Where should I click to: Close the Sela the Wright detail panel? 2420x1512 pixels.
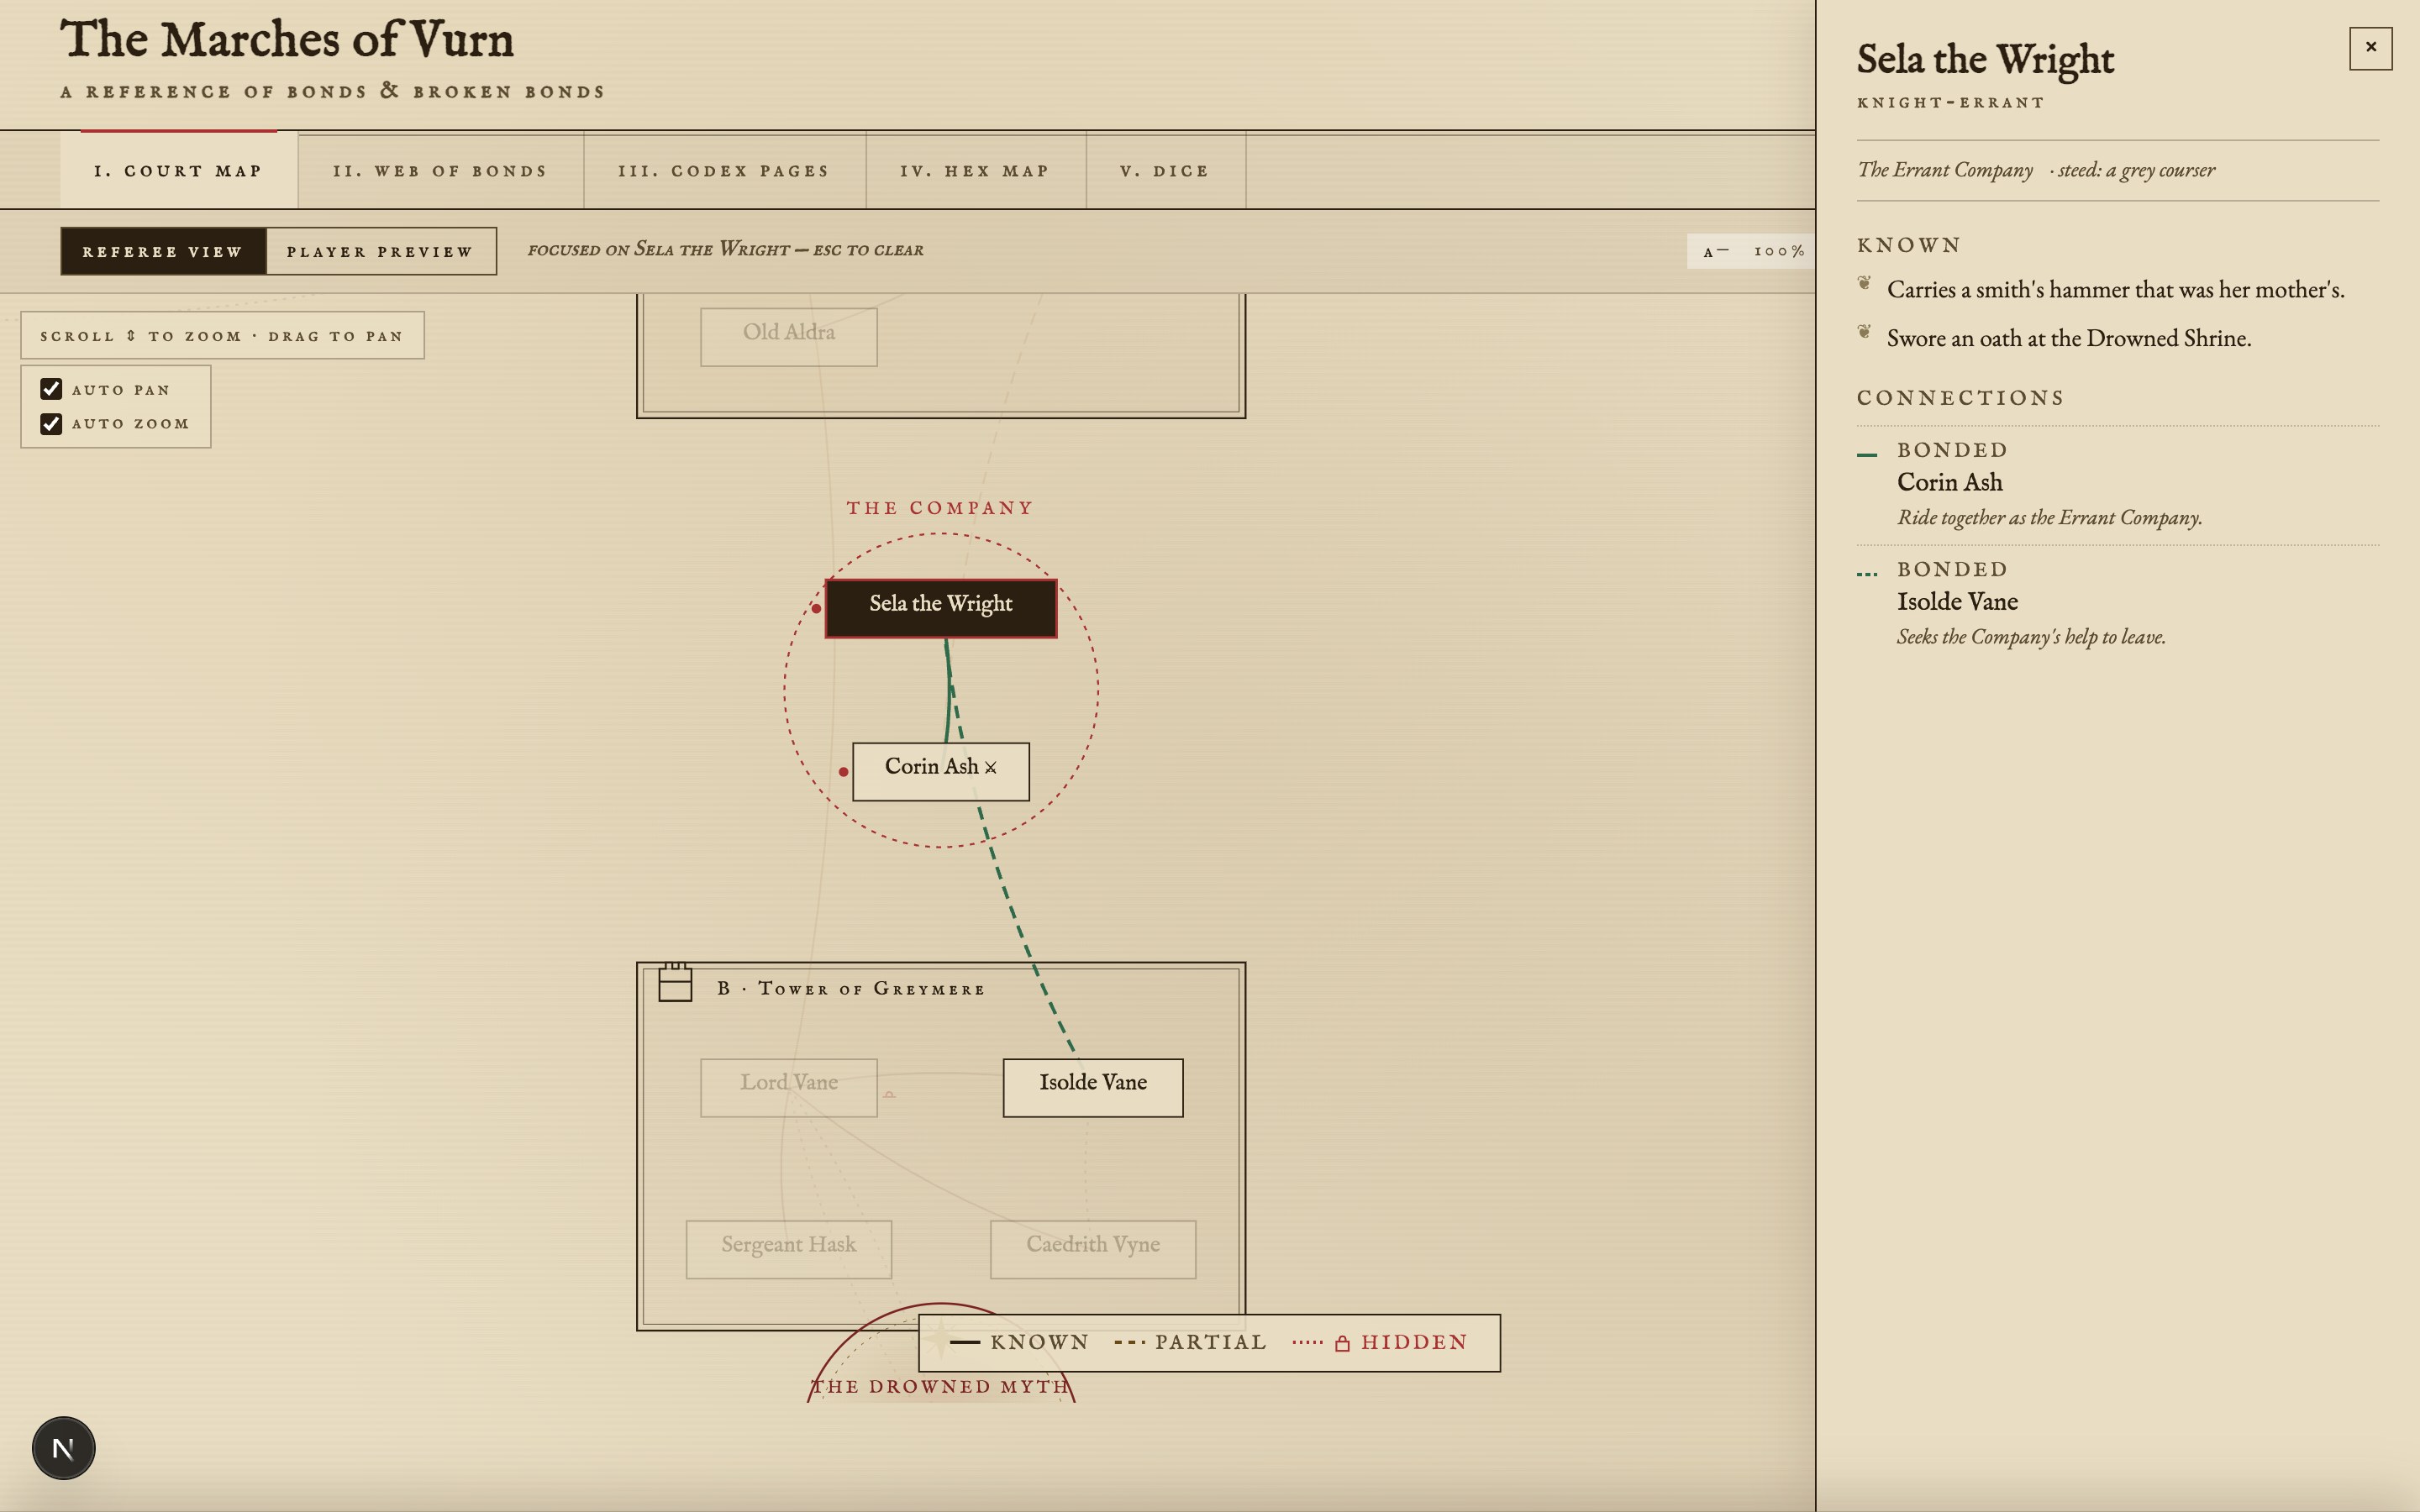point(2370,48)
